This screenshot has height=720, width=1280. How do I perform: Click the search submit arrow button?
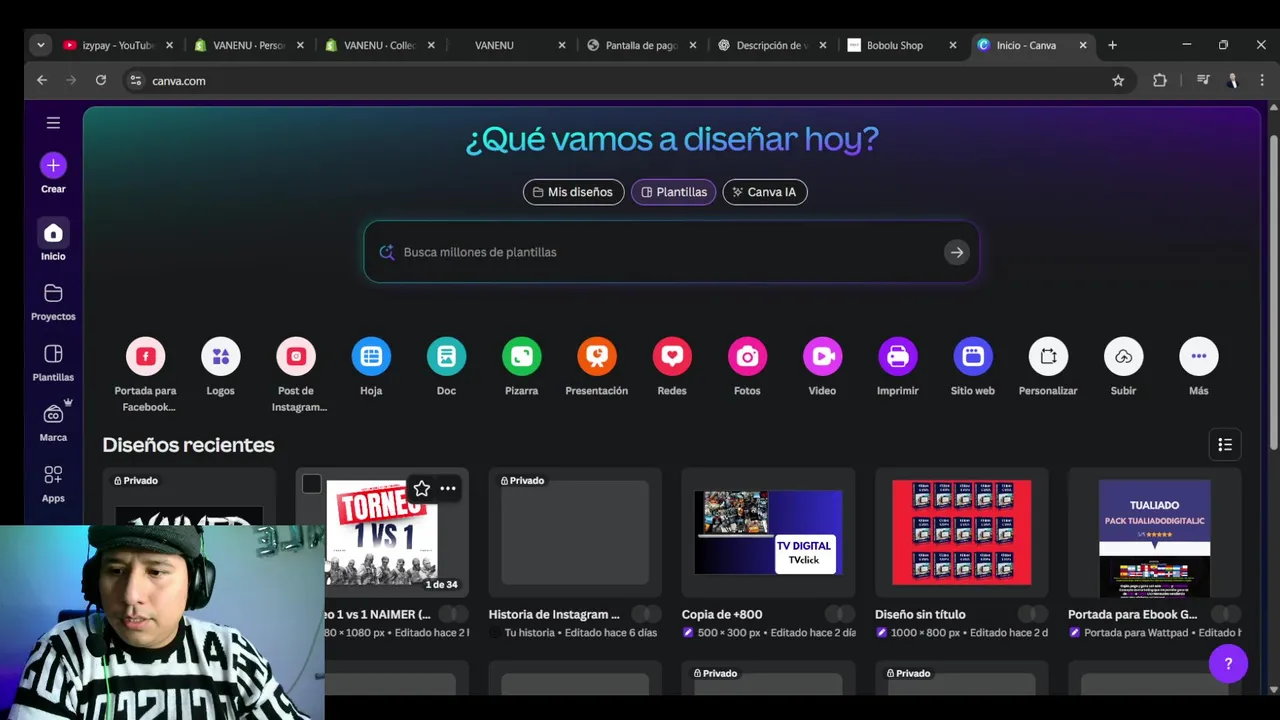[957, 252]
